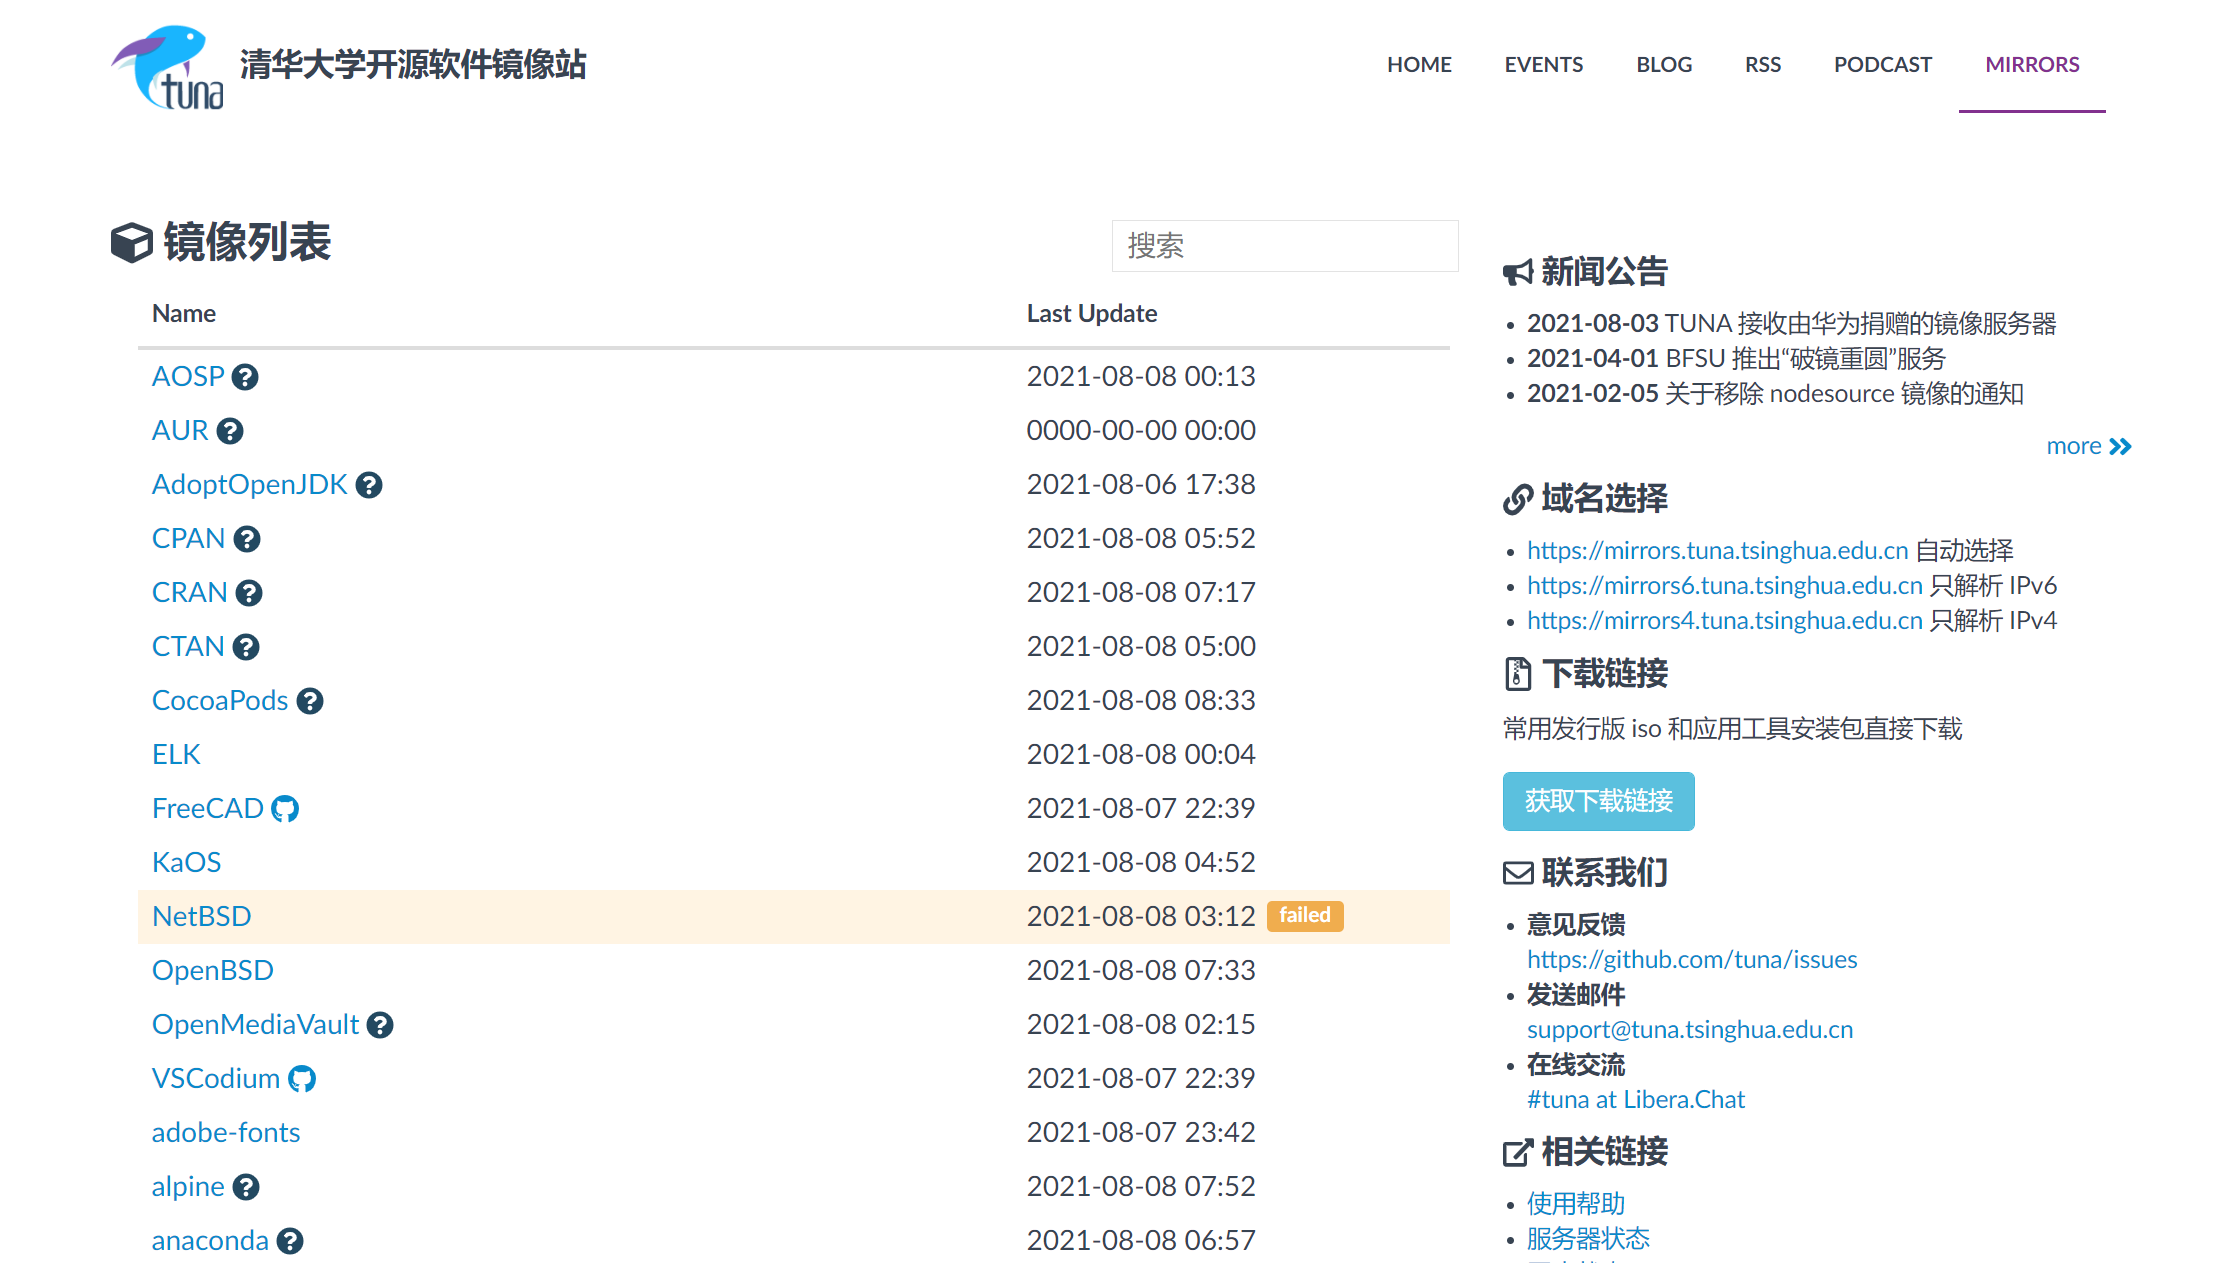Viewport: 2238px width, 1263px height.
Task: Open the github.com/tuna/issues feedback link
Action: click(x=1692, y=959)
